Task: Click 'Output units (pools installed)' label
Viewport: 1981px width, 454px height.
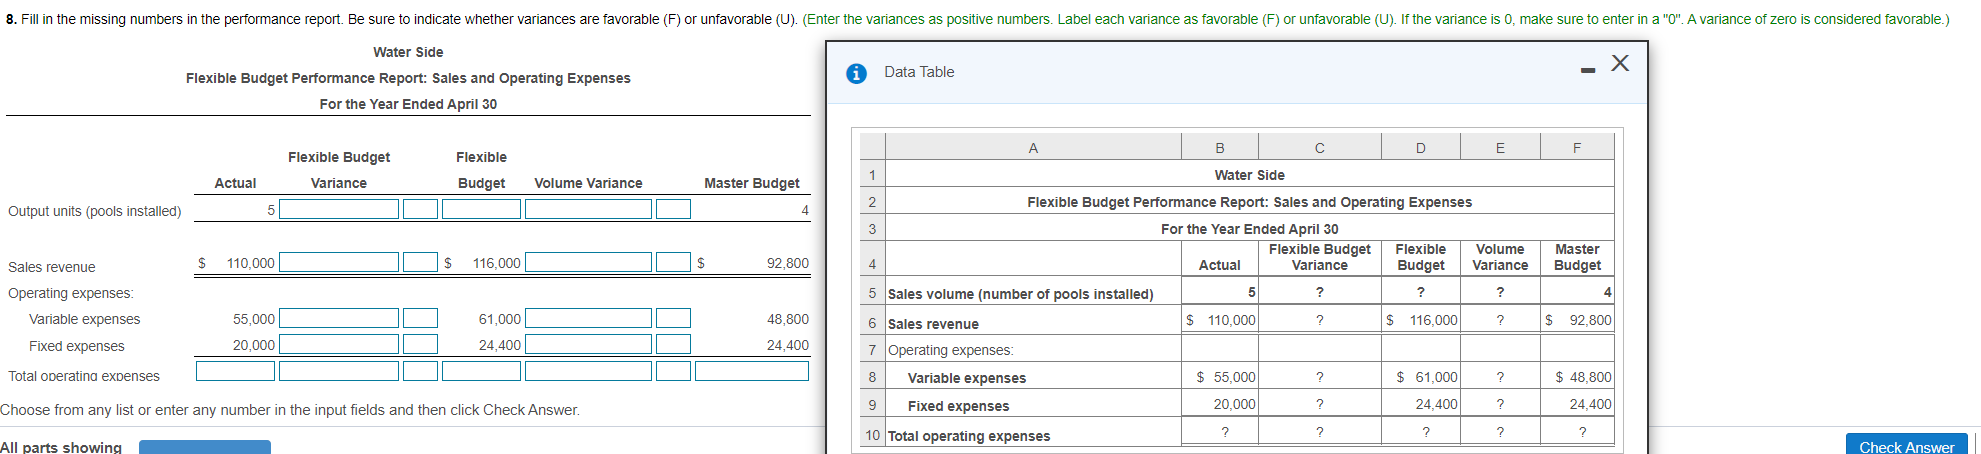Action: [x=95, y=211]
